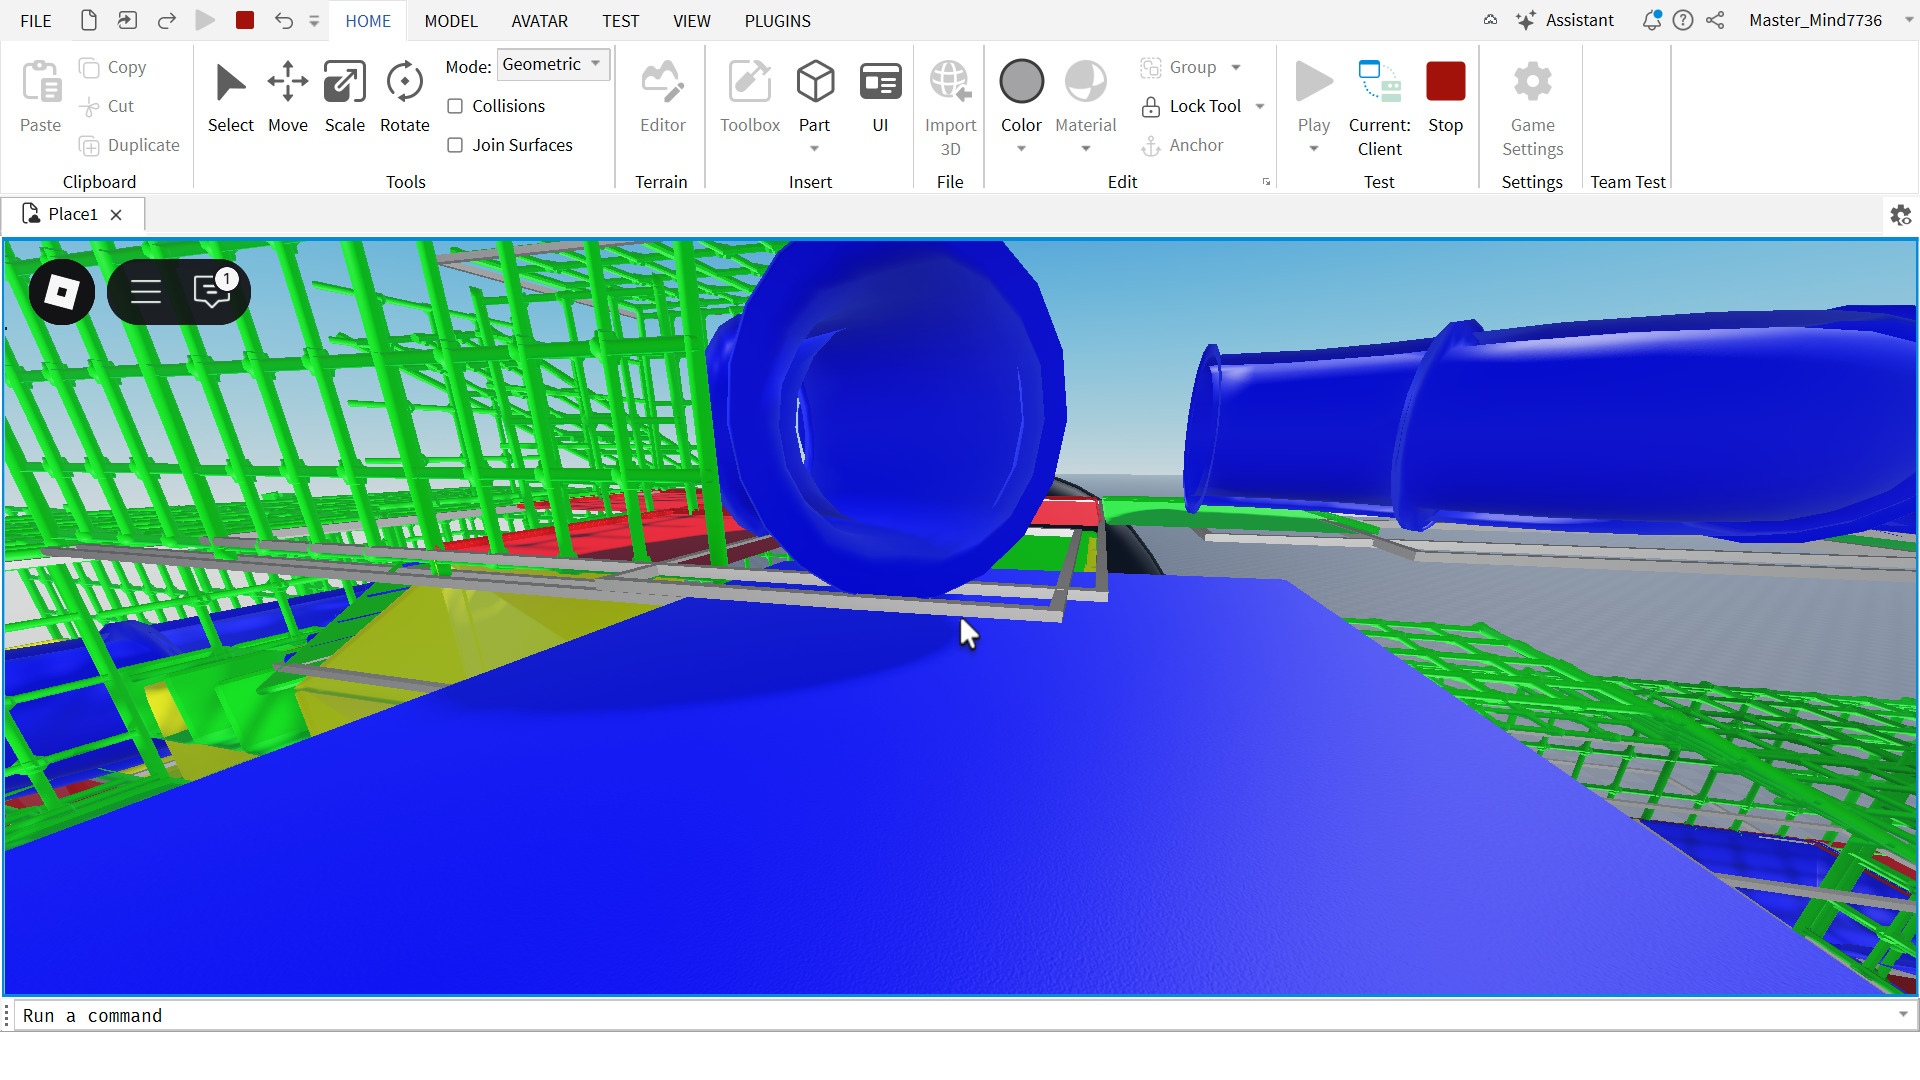This screenshot has height=1080, width=1920.
Task: Enable the Collisions checkbox
Action: click(x=456, y=106)
